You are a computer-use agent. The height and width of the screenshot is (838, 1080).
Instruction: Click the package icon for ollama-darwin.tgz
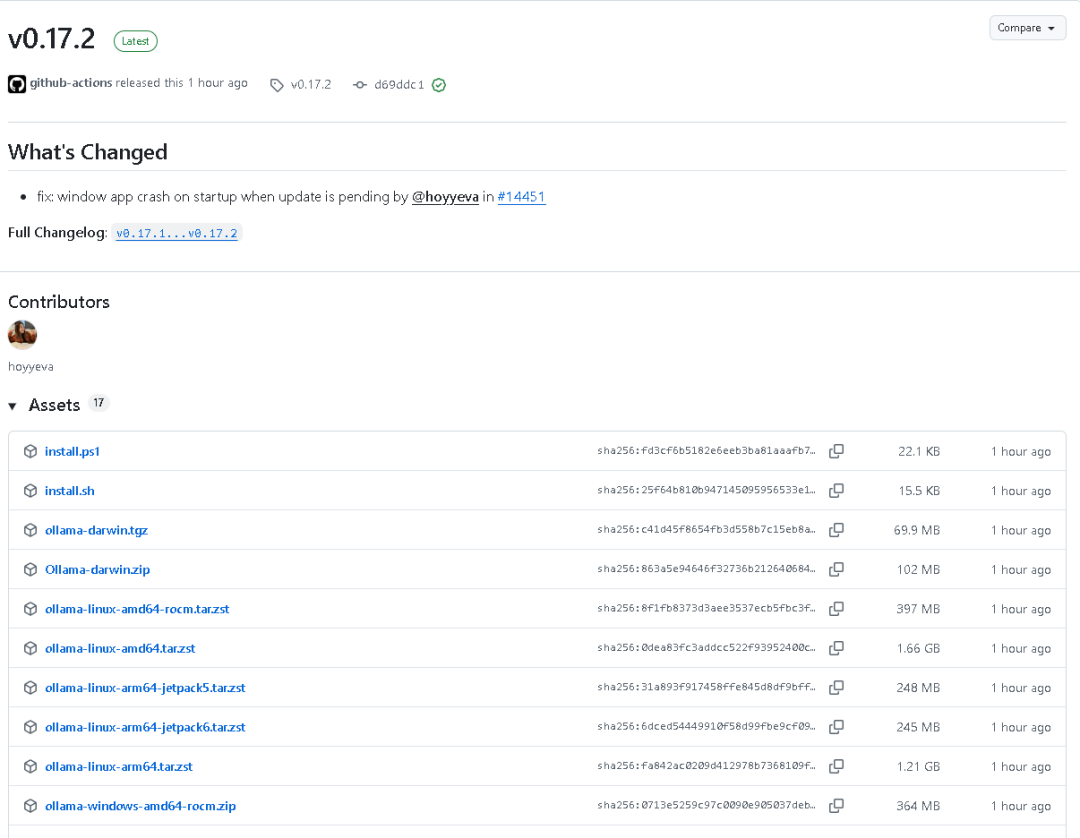pyautogui.click(x=30, y=530)
